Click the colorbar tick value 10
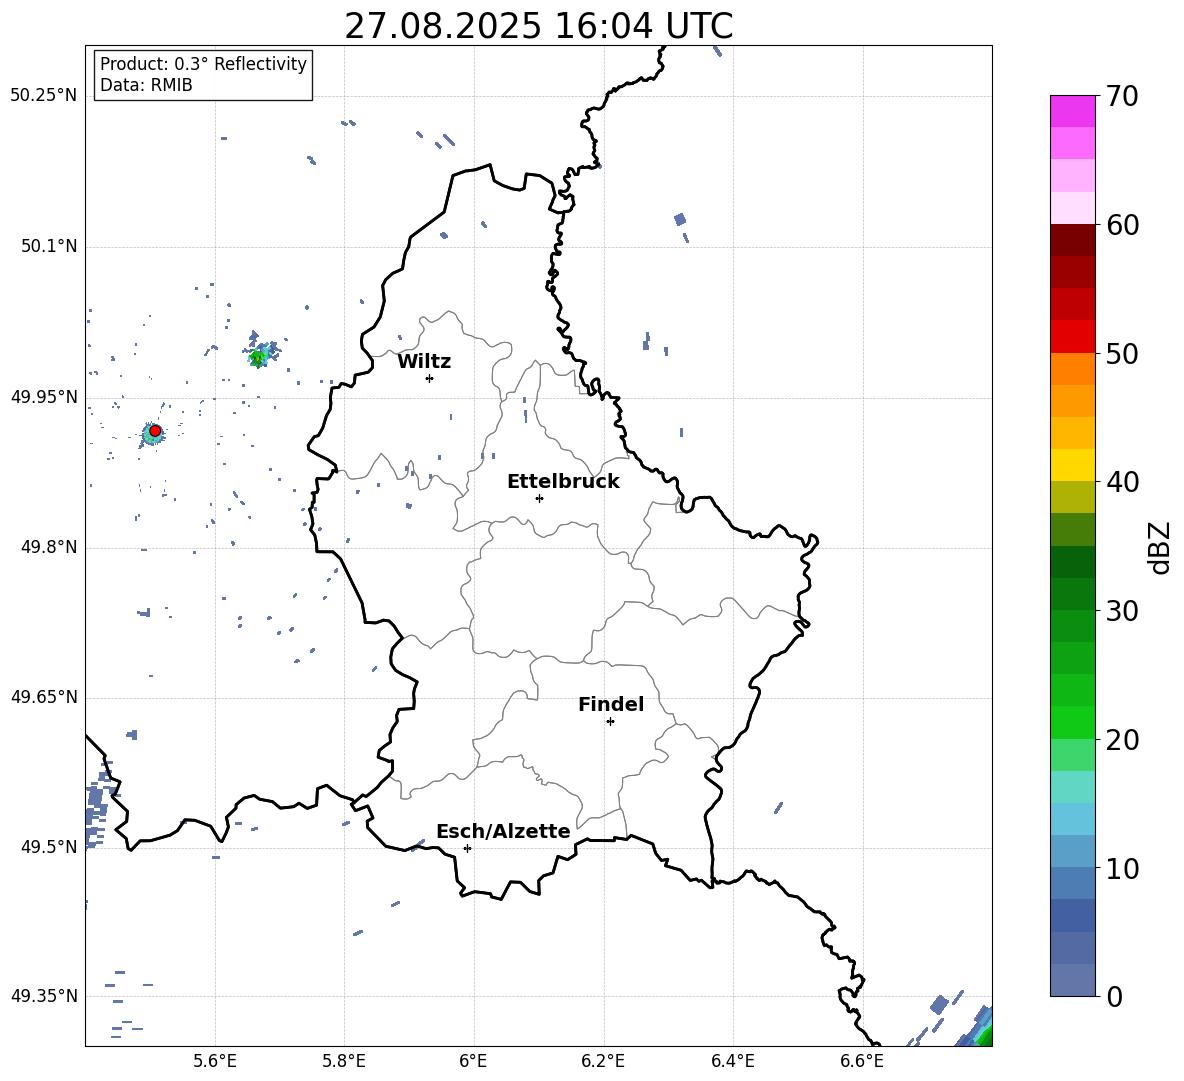The image size is (1184, 1081). click(x=1122, y=868)
